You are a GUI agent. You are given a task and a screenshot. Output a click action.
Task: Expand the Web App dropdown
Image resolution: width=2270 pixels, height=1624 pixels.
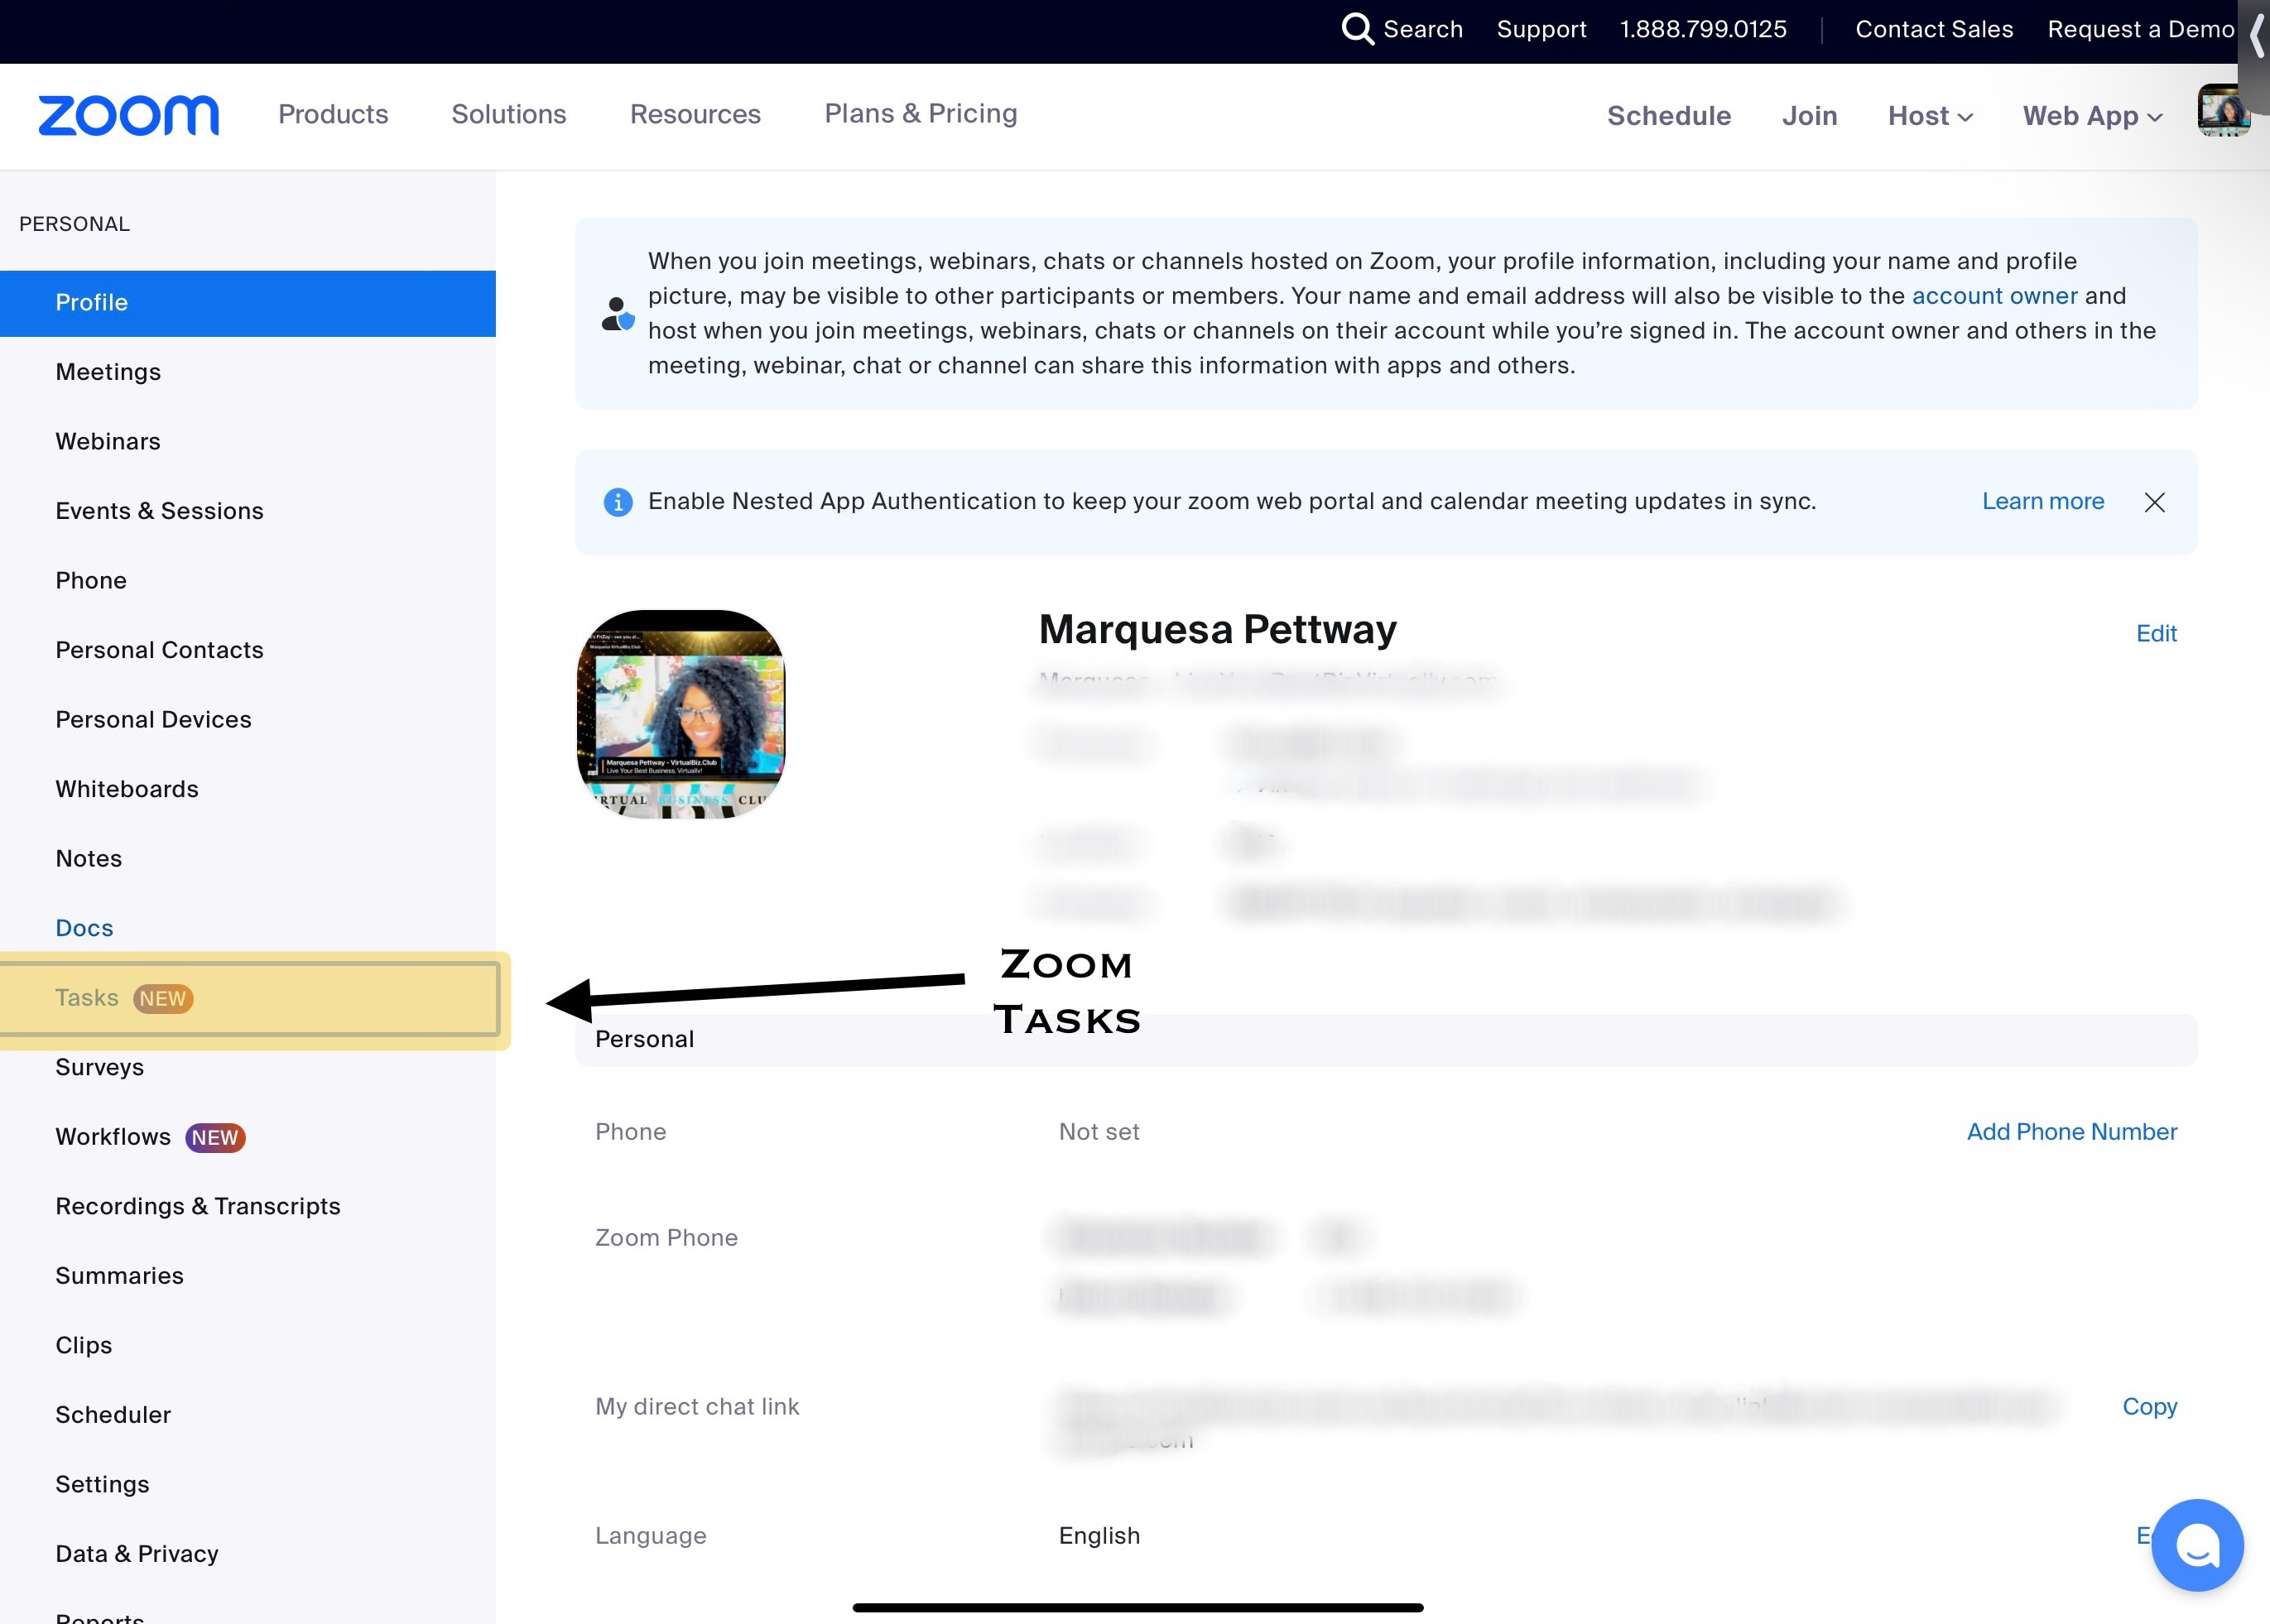(2092, 116)
